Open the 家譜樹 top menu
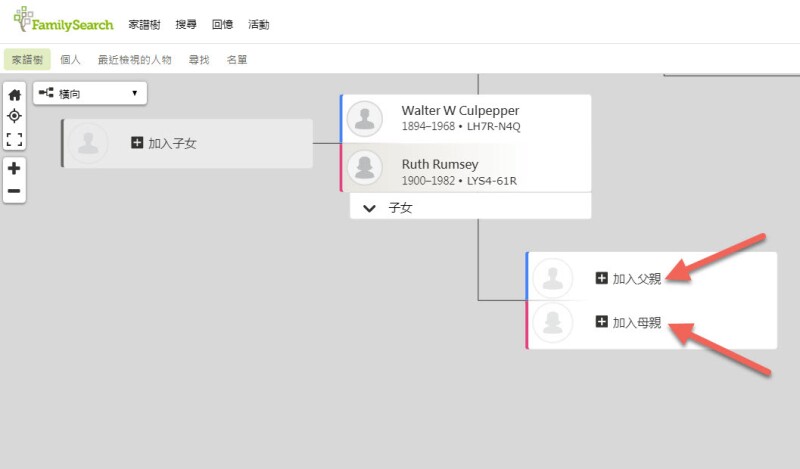 [x=144, y=24]
